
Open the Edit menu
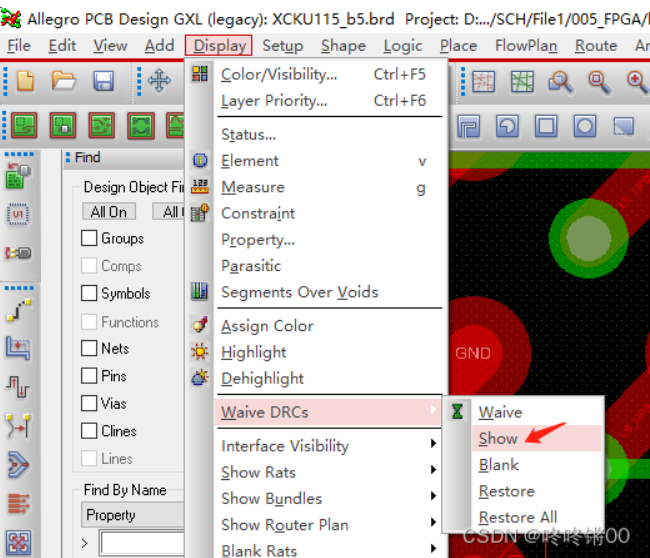62,46
